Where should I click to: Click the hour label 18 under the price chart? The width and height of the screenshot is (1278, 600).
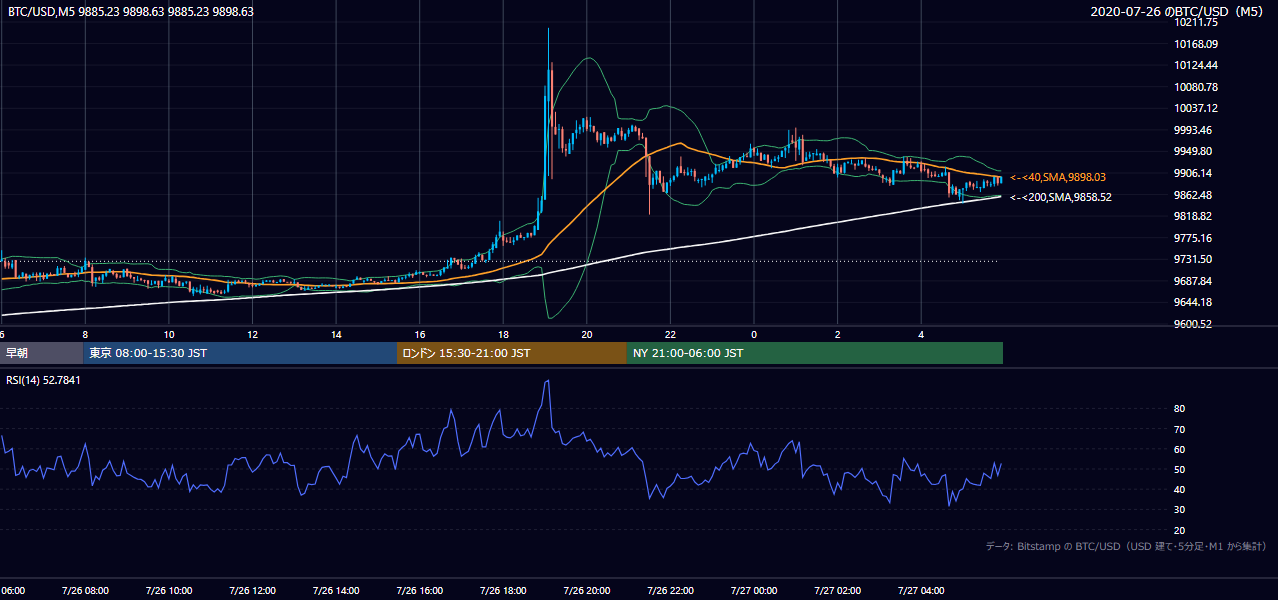point(503,334)
